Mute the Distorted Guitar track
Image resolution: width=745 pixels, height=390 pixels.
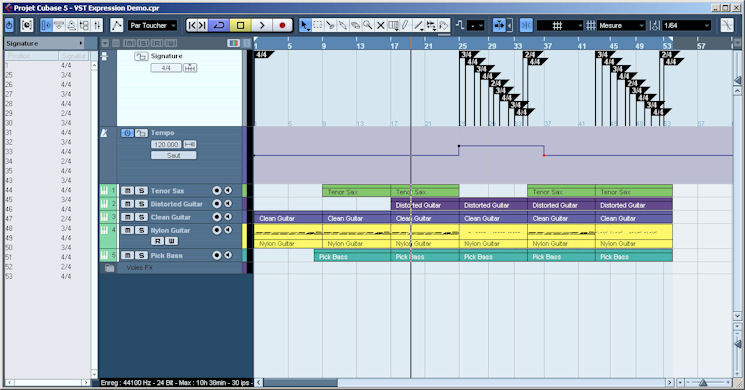(x=127, y=204)
